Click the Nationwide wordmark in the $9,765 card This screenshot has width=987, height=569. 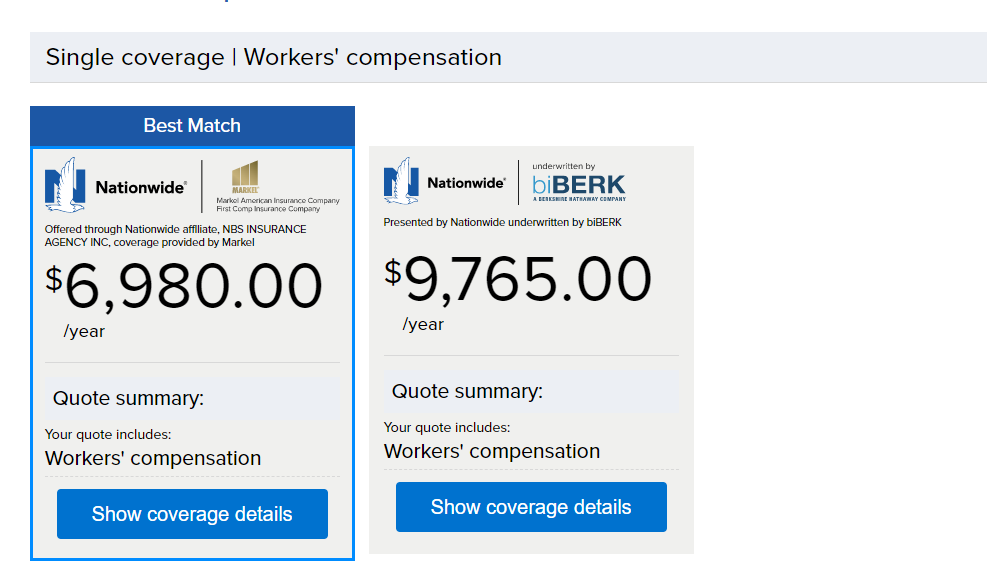466,183
